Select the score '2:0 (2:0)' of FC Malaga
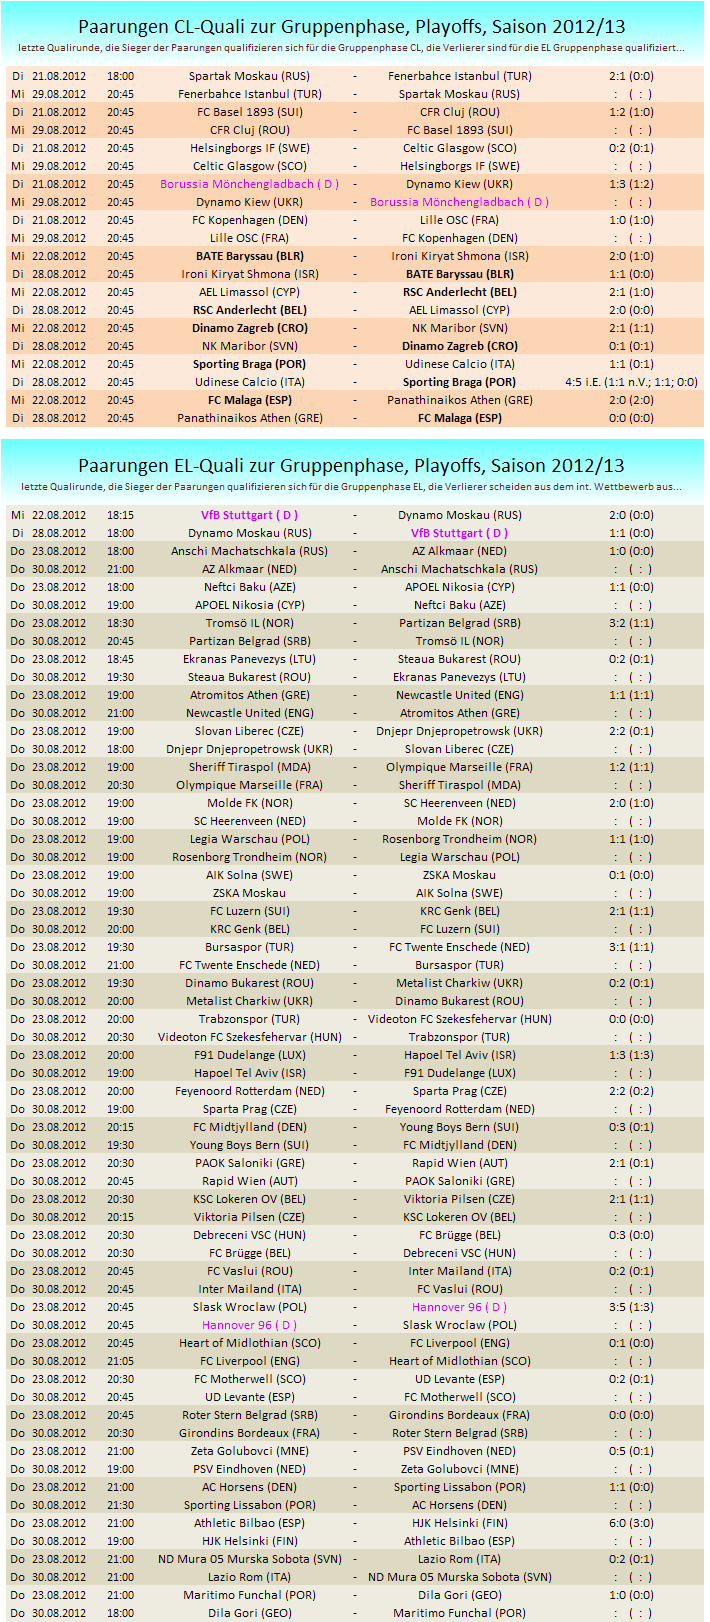710x1622 pixels. [x=631, y=400]
